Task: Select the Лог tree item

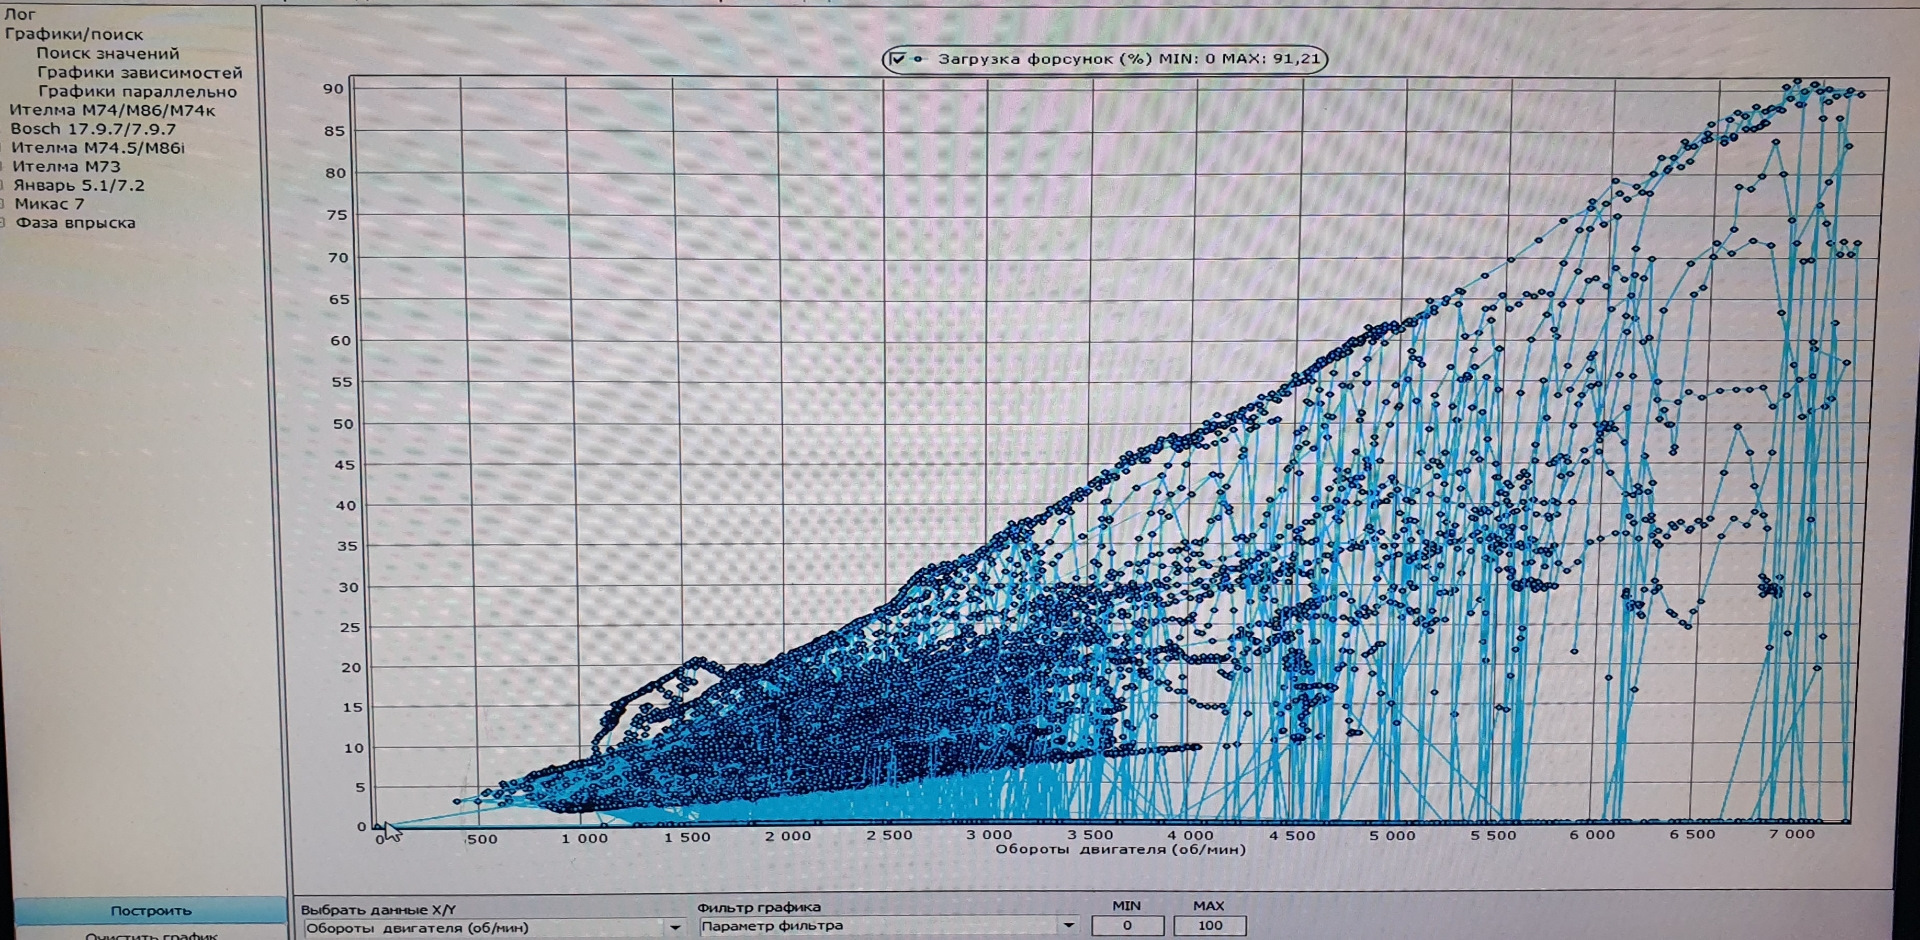Action: [20, 14]
